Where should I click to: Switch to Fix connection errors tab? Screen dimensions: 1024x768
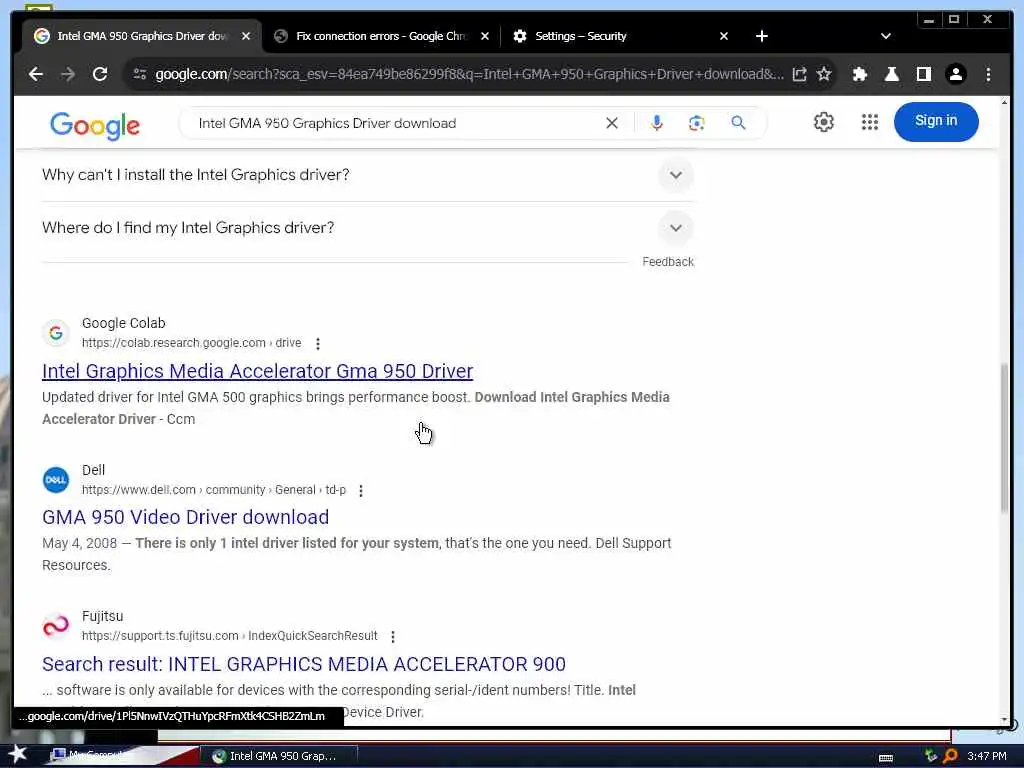382,37
